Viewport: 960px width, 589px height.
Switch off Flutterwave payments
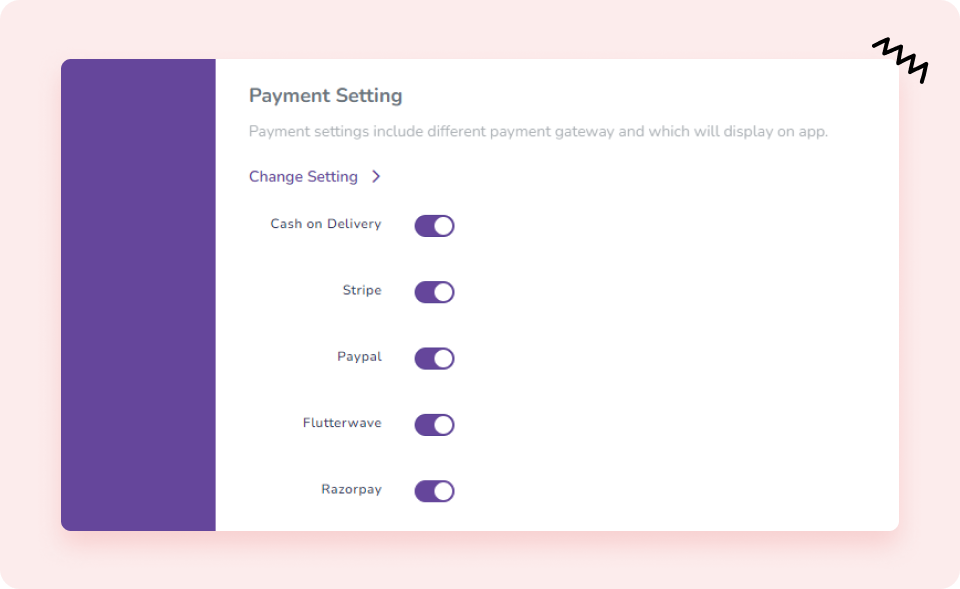[x=434, y=425]
